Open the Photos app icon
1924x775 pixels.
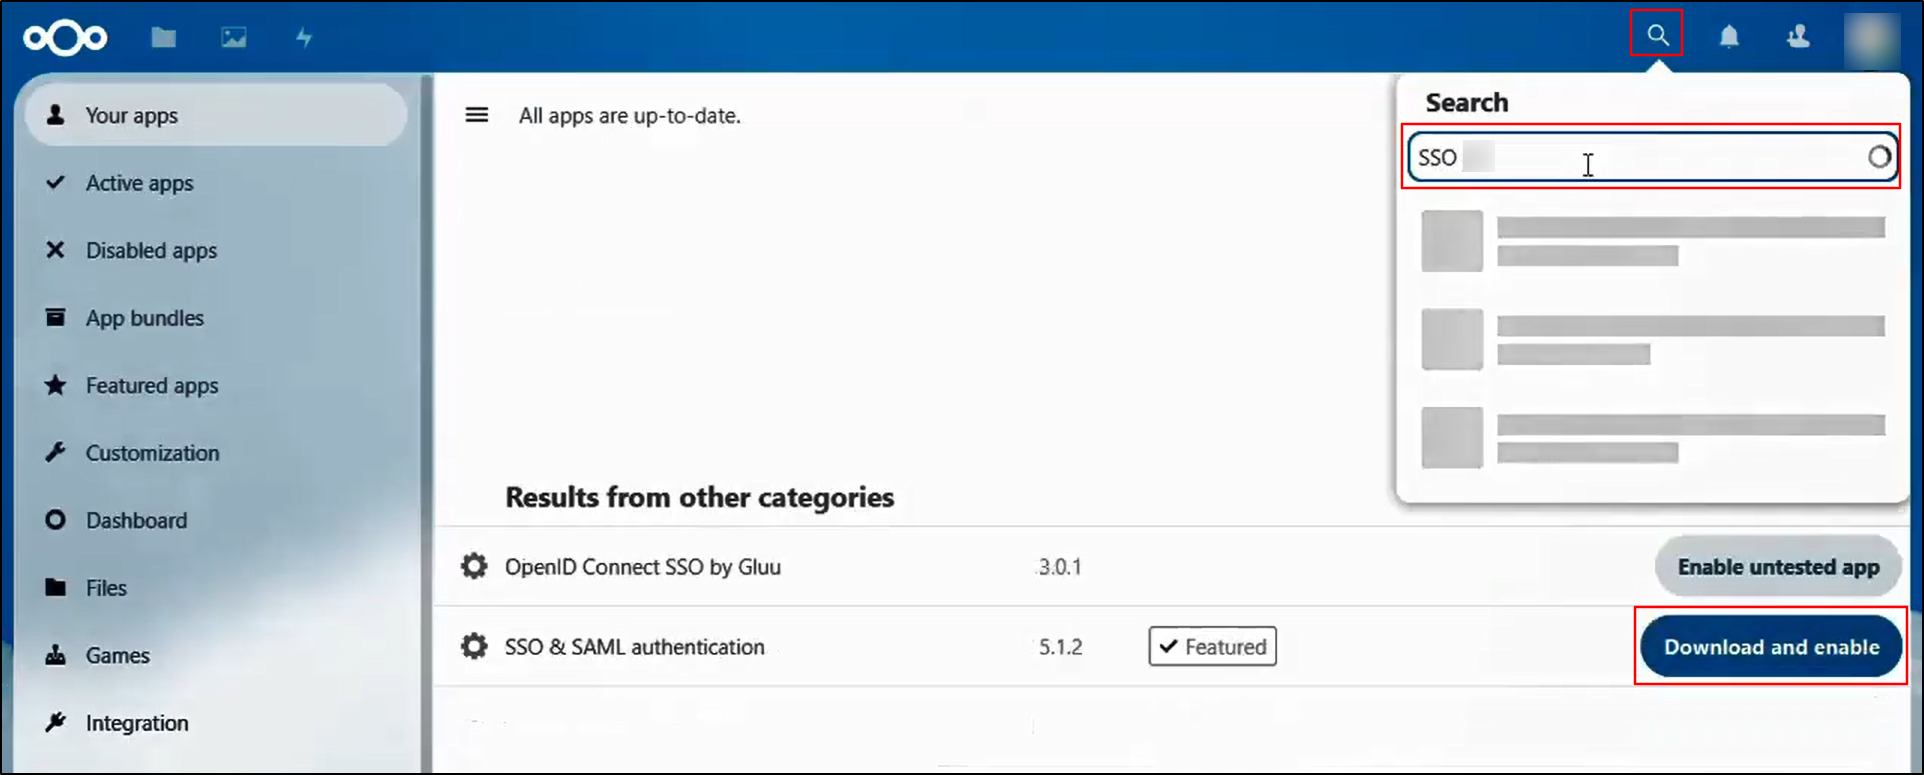pos(233,37)
